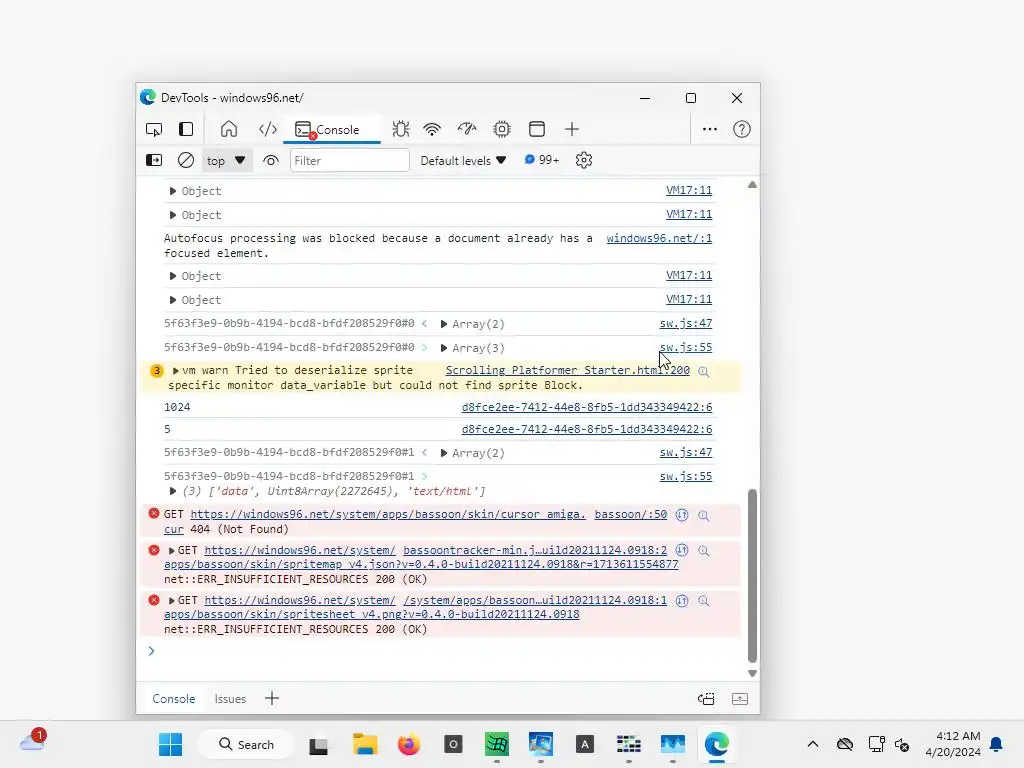Open source link beside value 1024
The image size is (1024, 768).
click(586, 408)
